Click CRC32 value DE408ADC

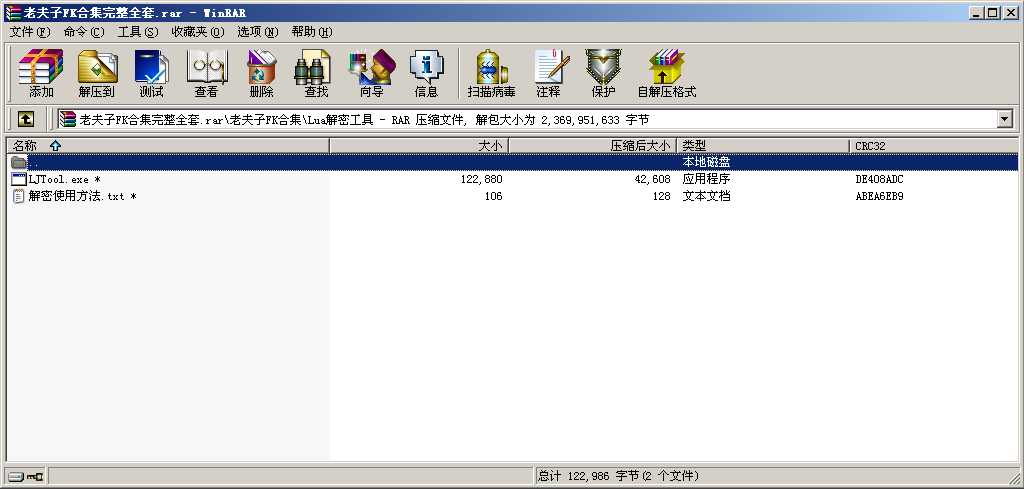point(880,179)
